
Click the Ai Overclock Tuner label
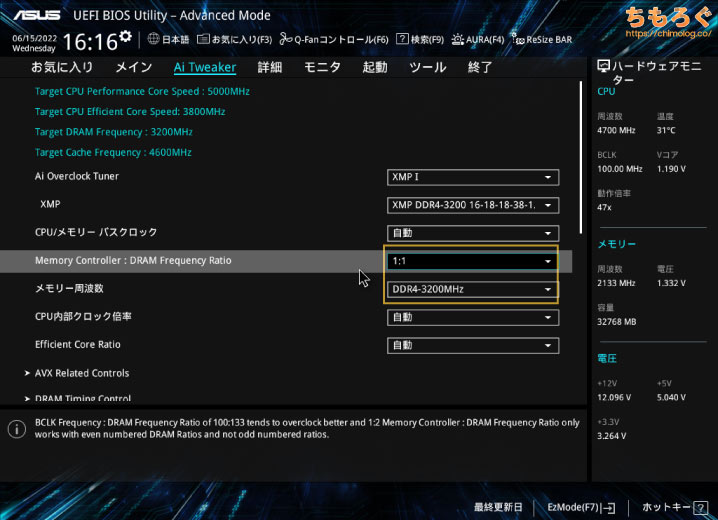point(76,176)
